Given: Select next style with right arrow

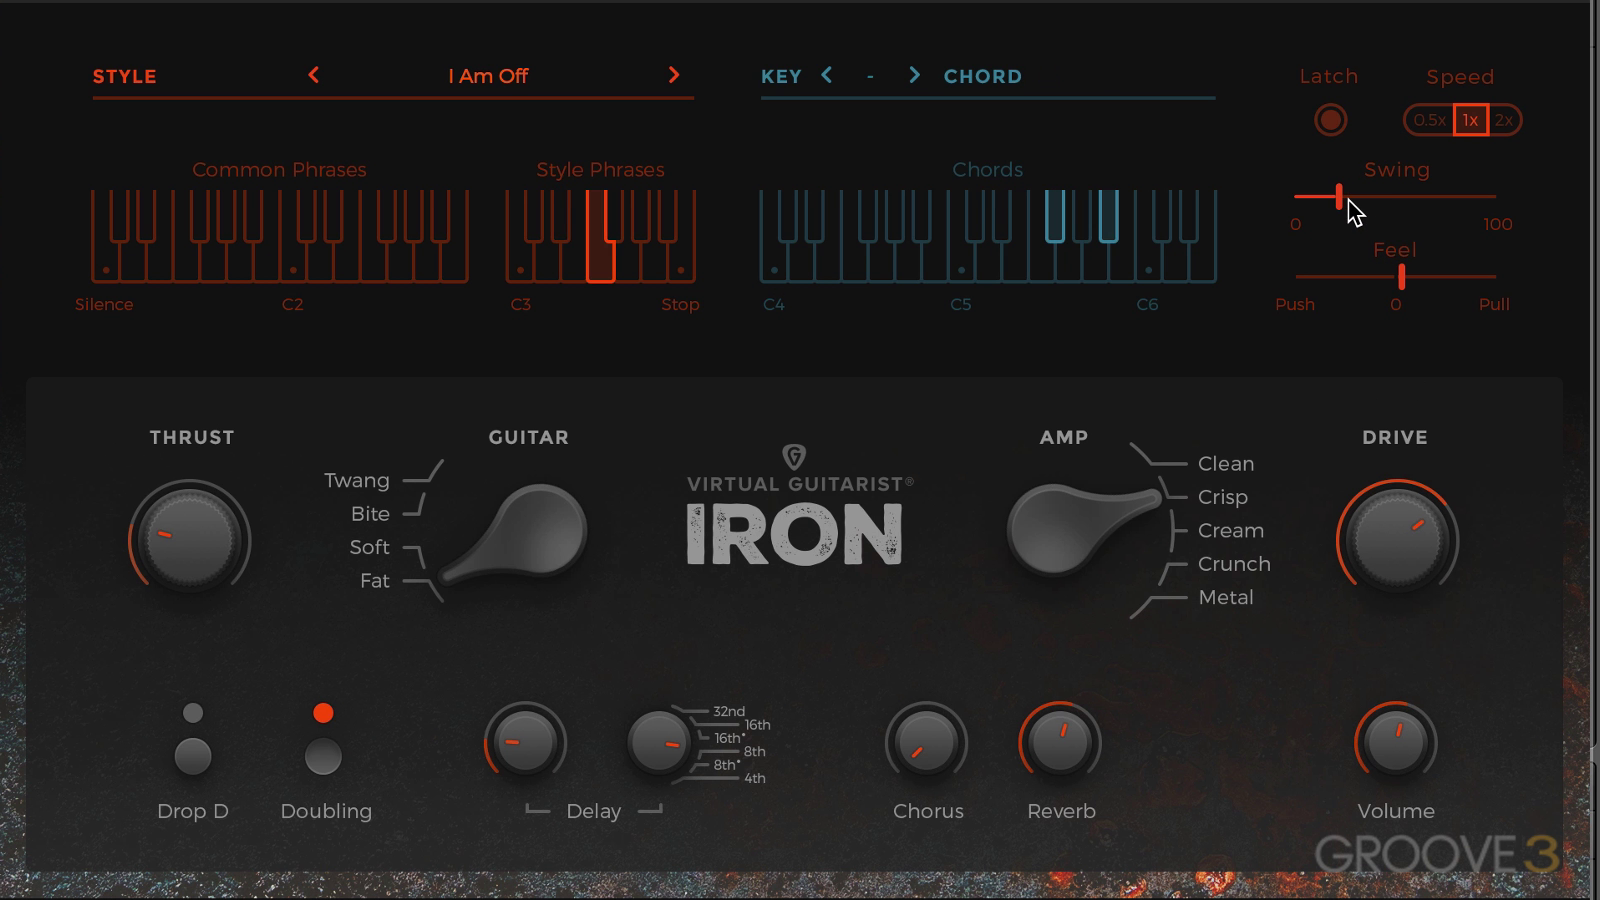Looking at the screenshot, I should coord(673,75).
